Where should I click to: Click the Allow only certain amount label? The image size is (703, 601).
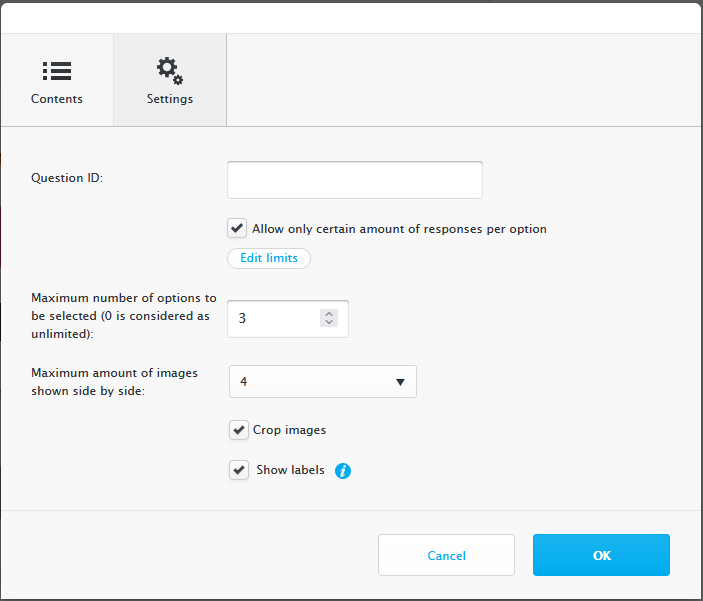[x=399, y=229]
